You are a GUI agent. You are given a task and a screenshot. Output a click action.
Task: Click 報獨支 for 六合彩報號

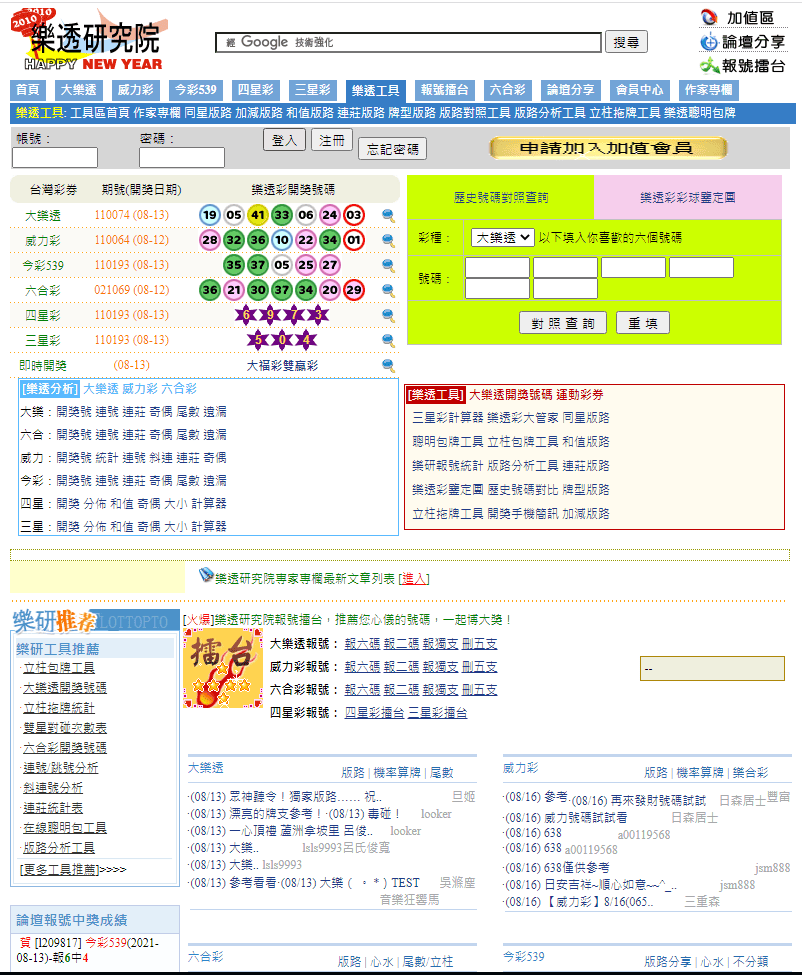(x=440, y=690)
